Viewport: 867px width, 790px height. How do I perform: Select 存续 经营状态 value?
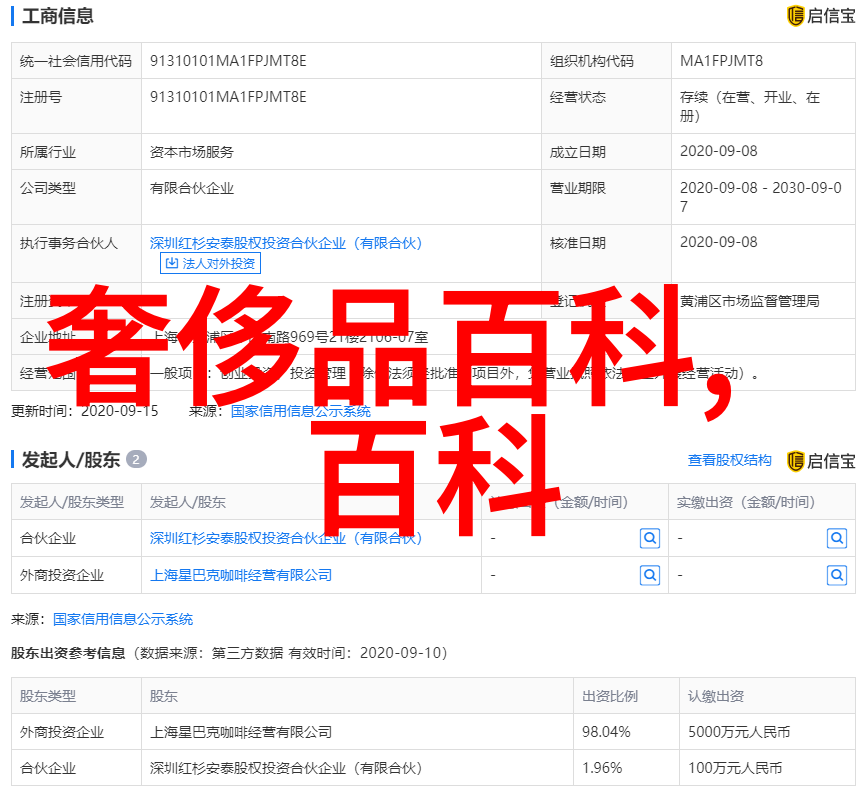pos(750,107)
